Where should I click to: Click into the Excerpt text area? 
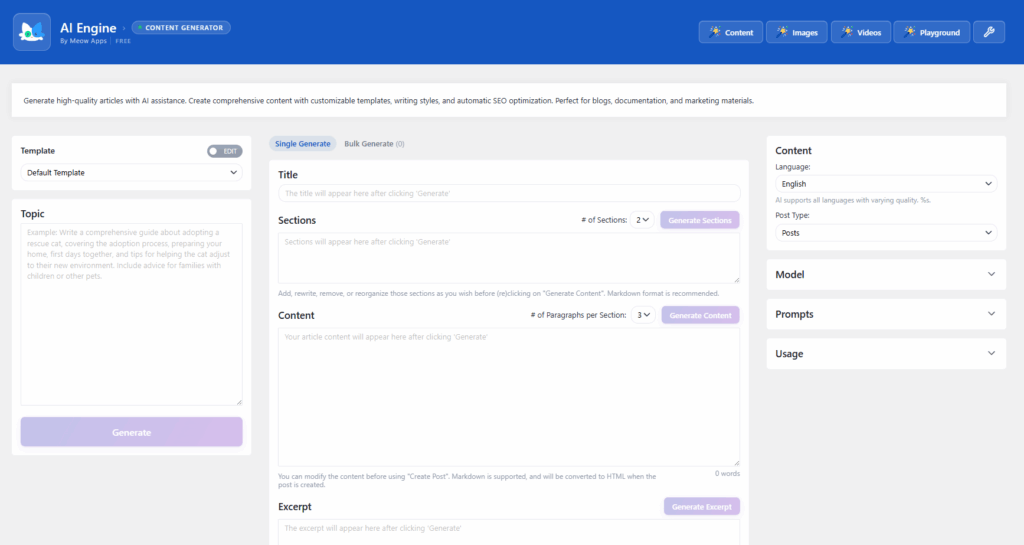pos(509,532)
